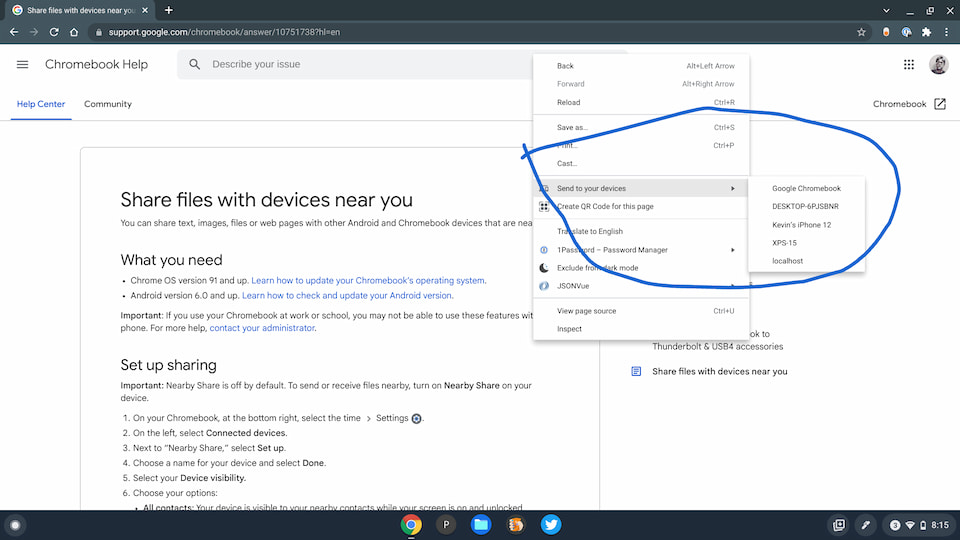Open 'Thunderbolt & USB4 accessories' link

tap(718, 347)
